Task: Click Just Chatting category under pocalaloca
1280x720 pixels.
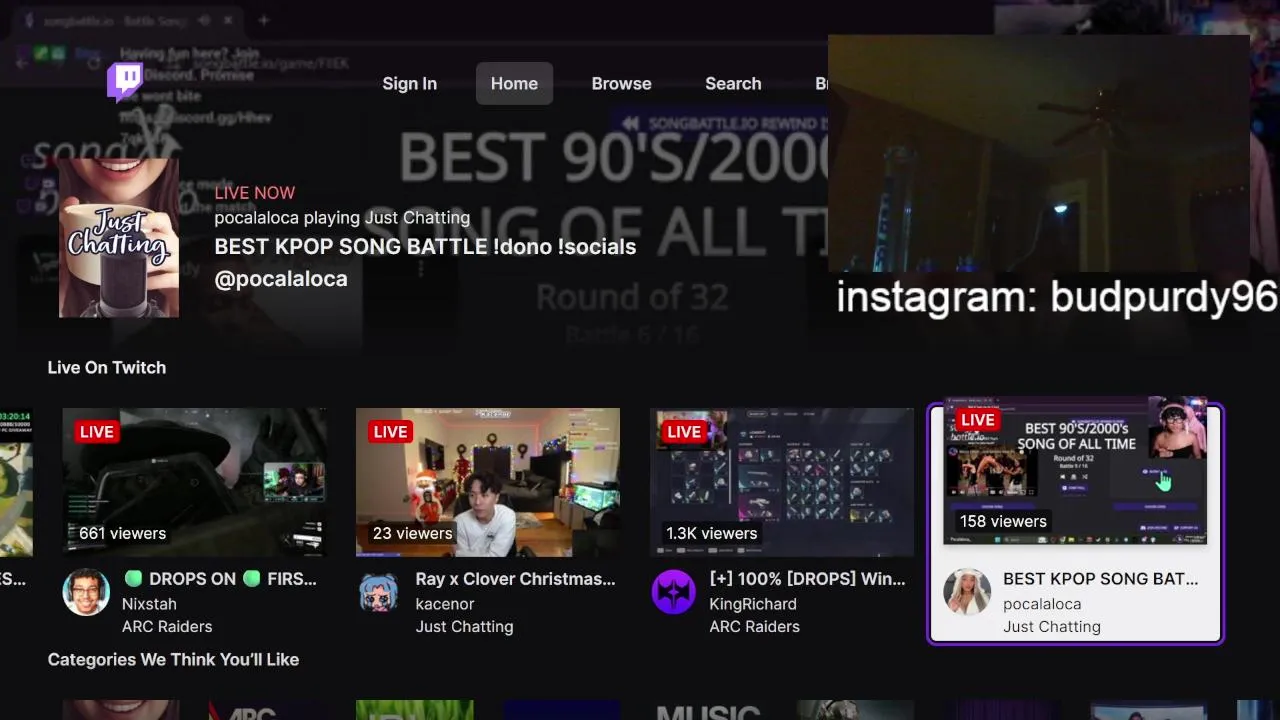Action: coord(1052,627)
